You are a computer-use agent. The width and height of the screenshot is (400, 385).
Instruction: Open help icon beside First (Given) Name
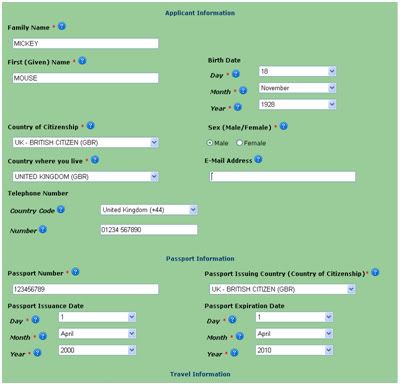pyautogui.click(x=82, y=61)
